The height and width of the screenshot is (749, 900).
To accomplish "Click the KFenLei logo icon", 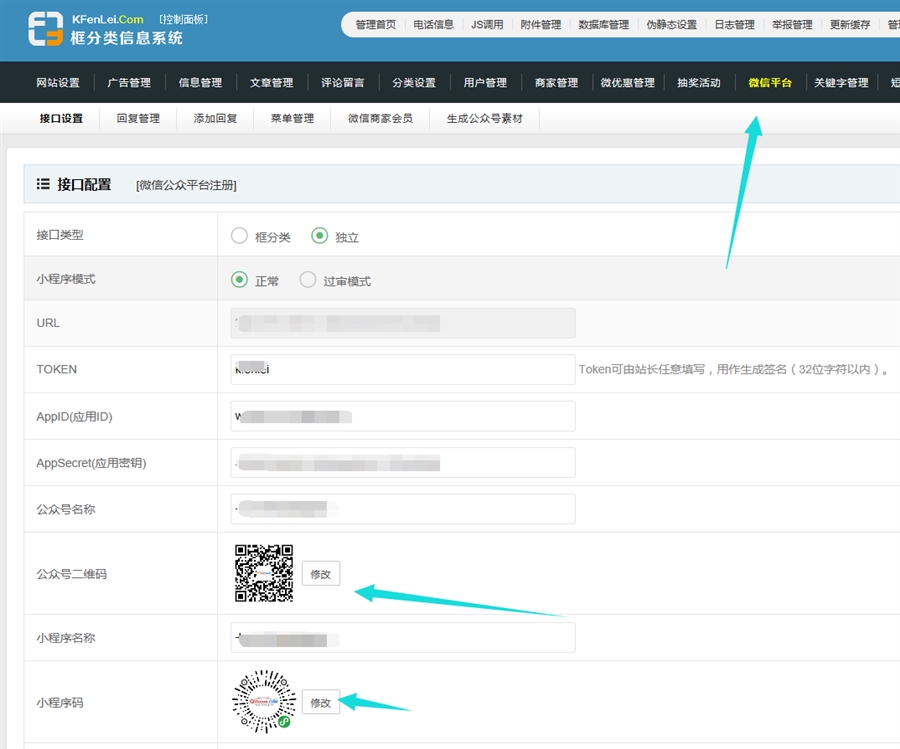I will (46, 29).
